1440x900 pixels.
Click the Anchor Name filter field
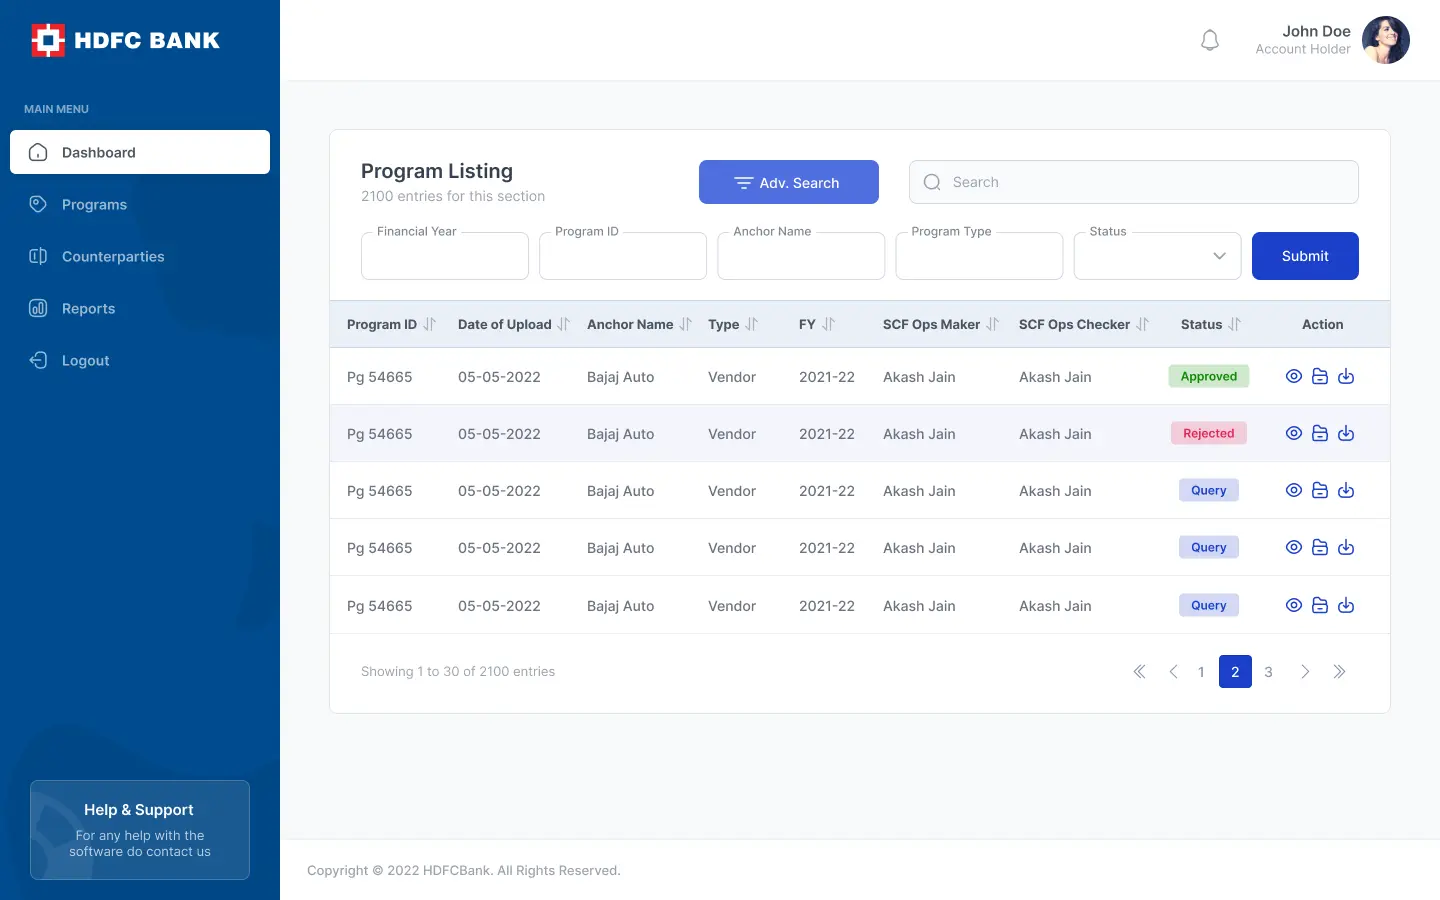pyautogui.click(x=801, y=256)
